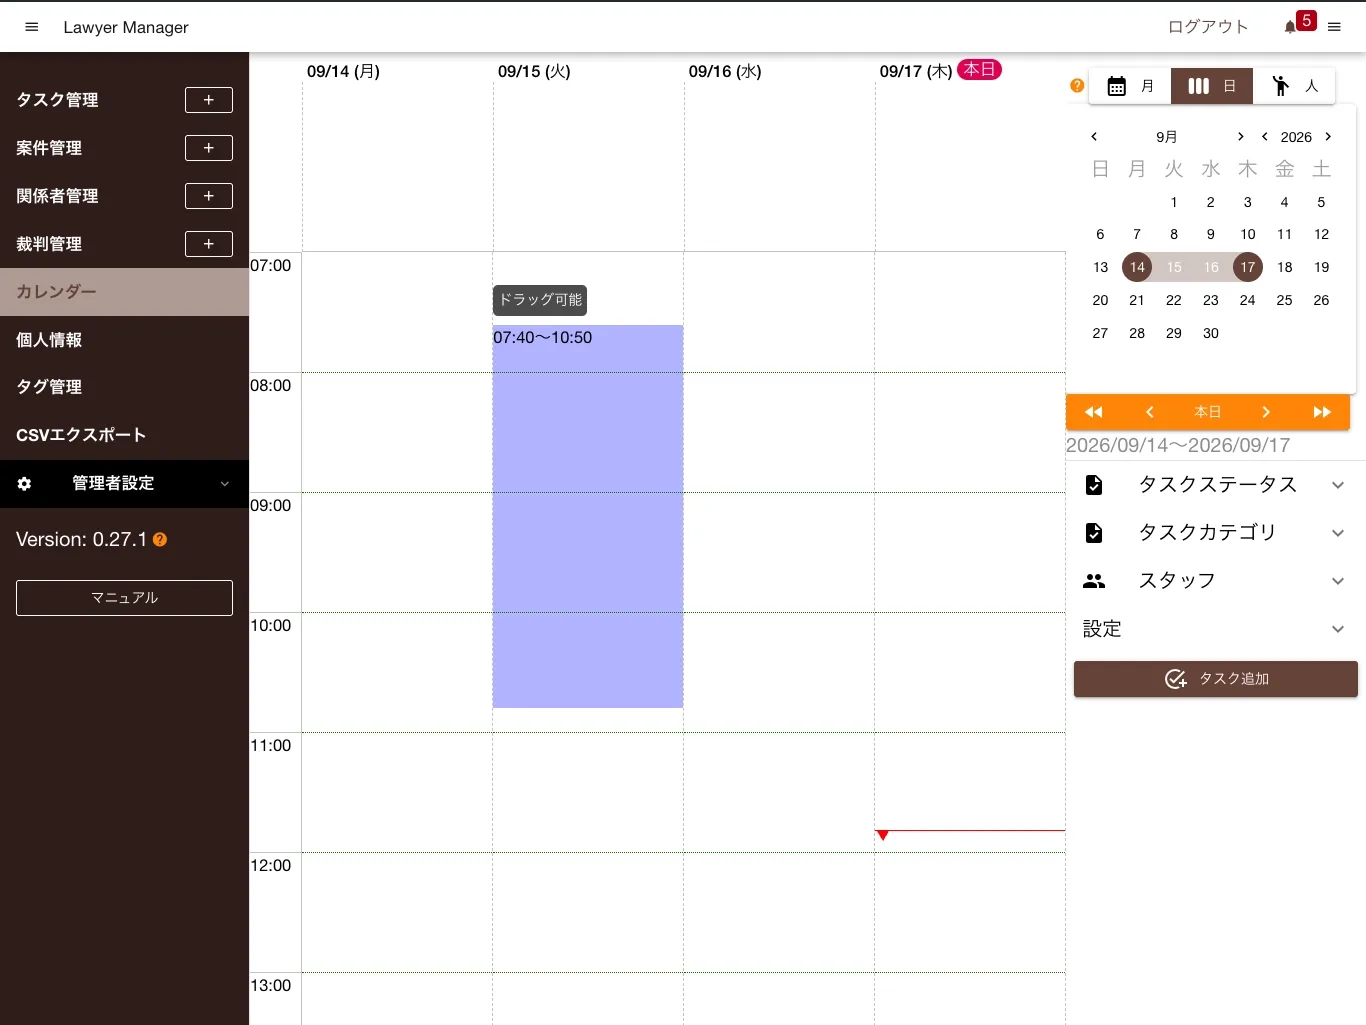
Task: Switch to month (月) calendar view
Action: [1130, 86]
